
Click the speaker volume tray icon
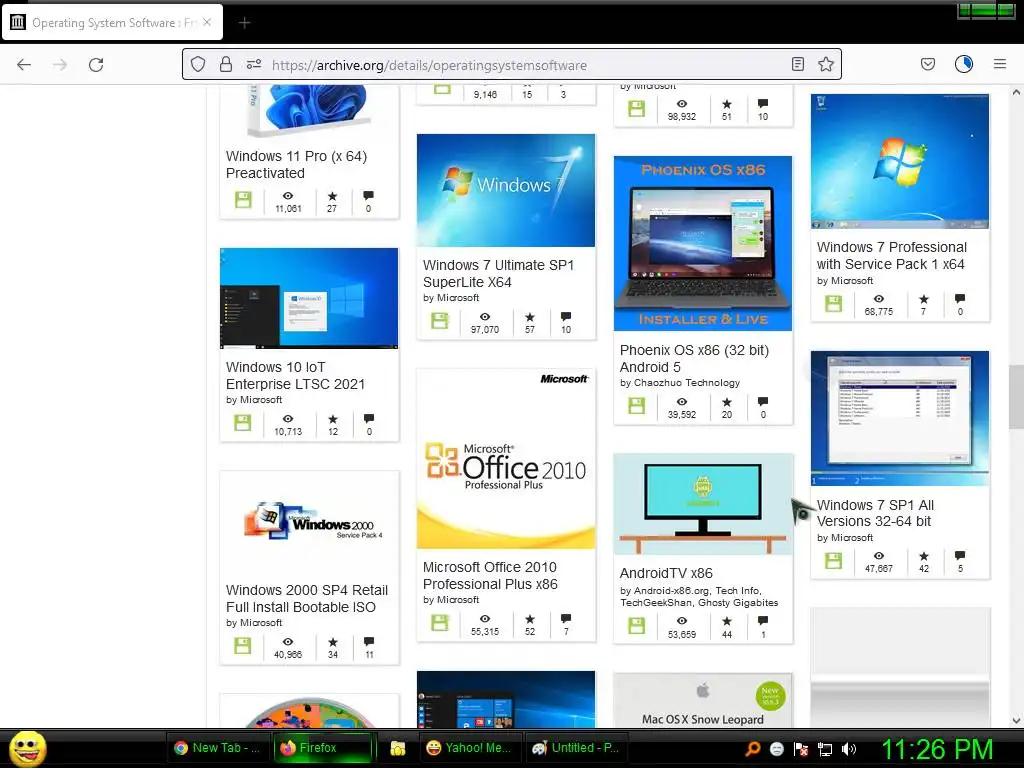pos(849,749)
